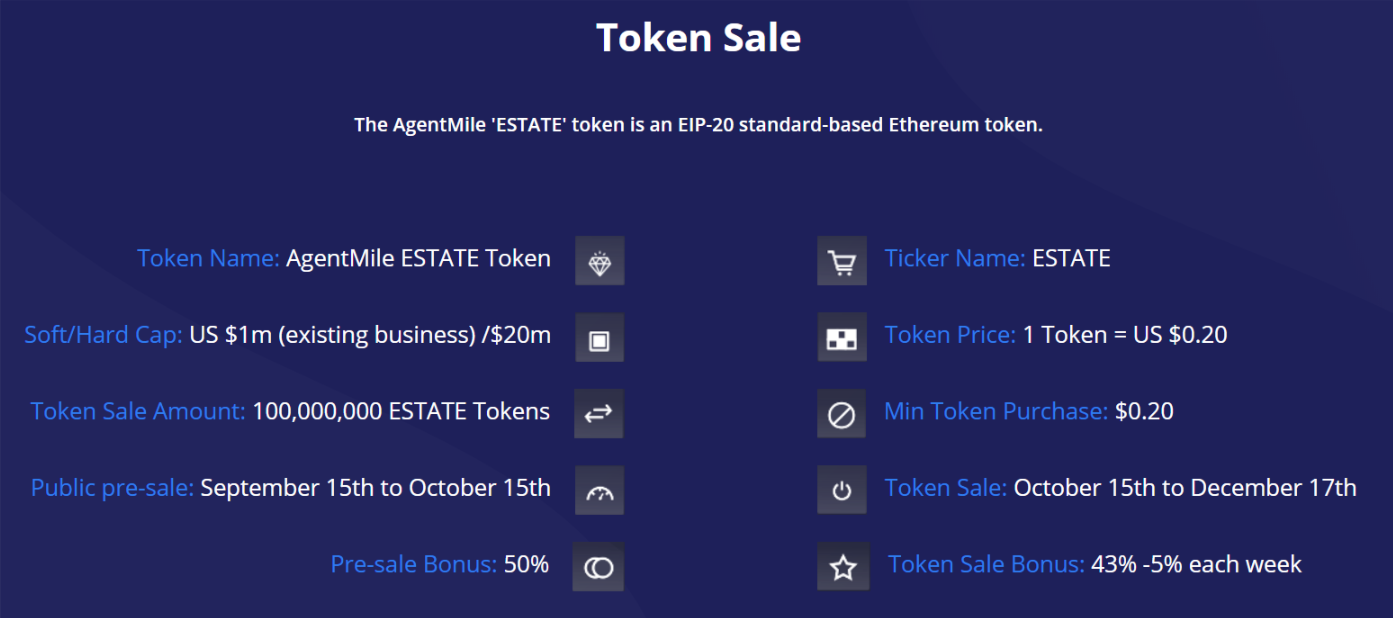Click the Min Token Purchase label
This screenshot has height=618, width=1393.
996,411
